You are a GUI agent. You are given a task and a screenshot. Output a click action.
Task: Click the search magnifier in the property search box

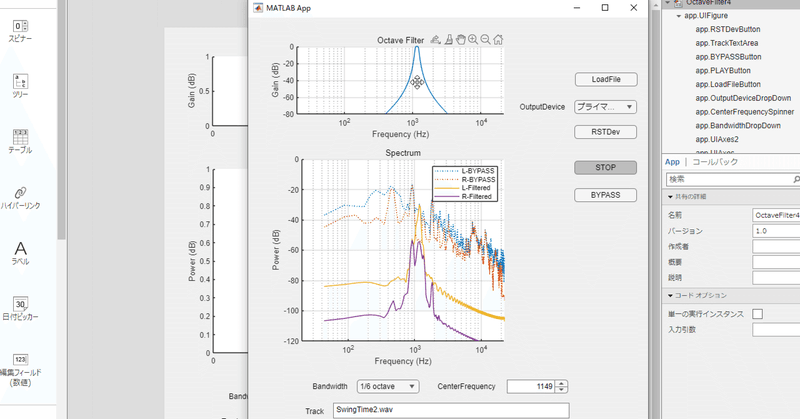[x=796, y=179]
